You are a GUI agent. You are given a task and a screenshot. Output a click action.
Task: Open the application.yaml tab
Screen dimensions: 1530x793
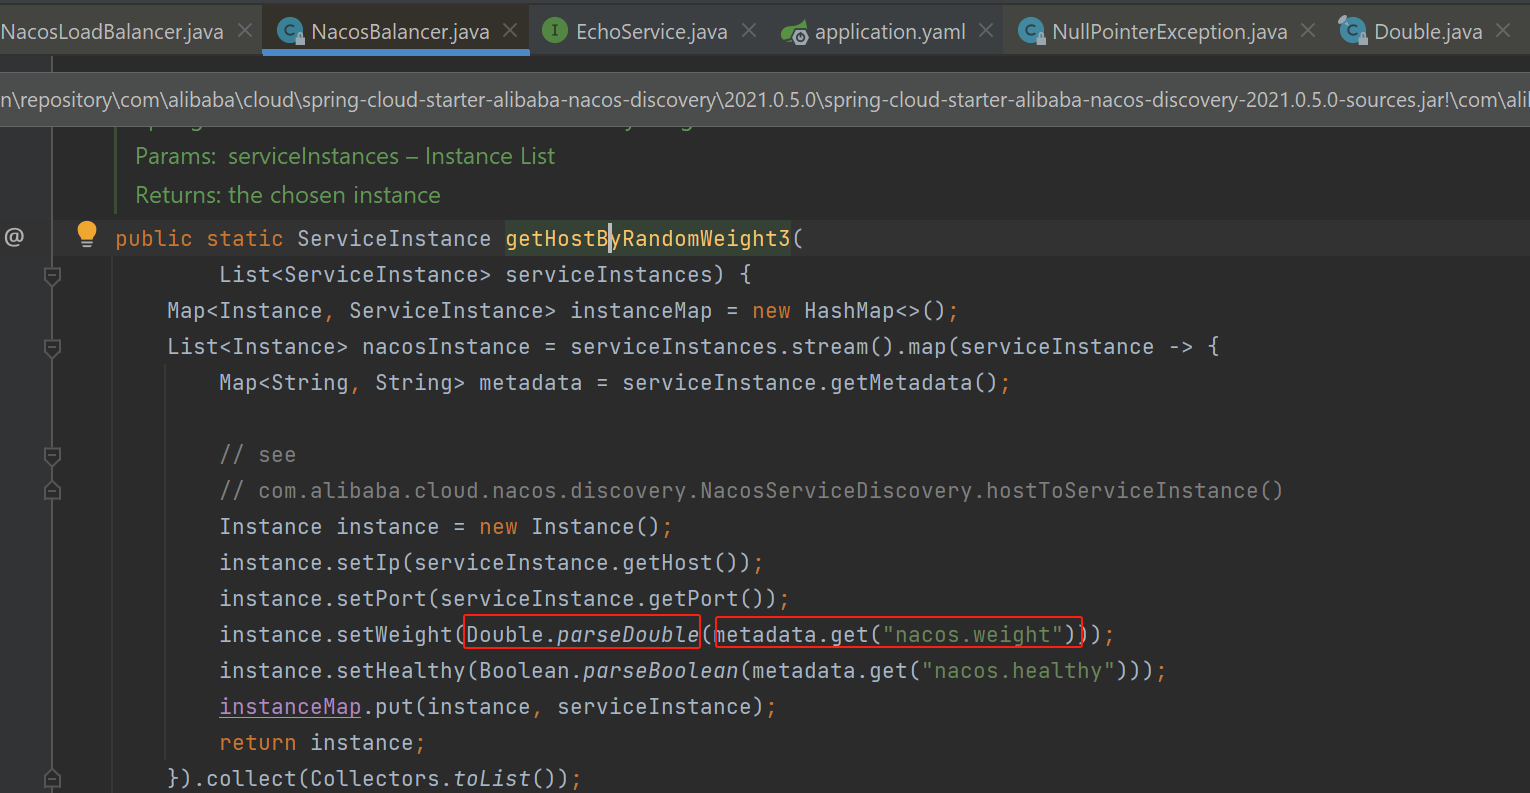[890, 32]
